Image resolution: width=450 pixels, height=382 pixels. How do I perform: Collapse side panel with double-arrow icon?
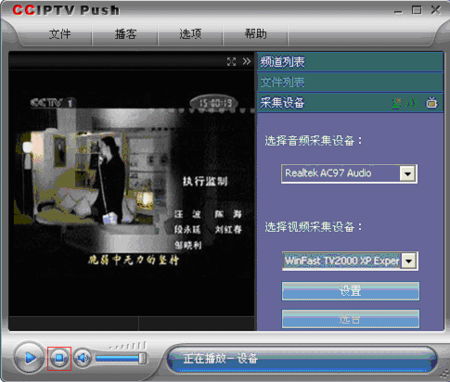click(247, 61)
